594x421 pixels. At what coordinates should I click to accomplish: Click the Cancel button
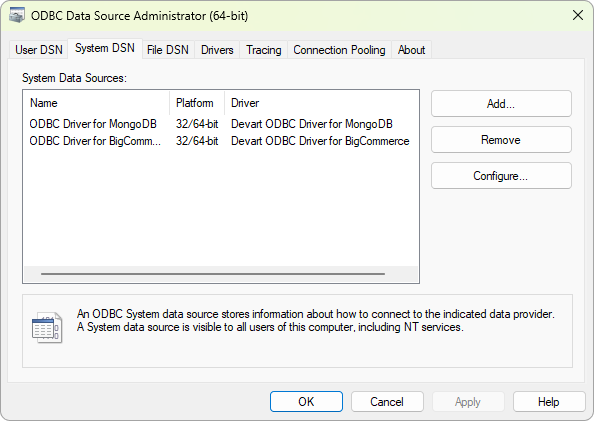coord(387,402)
